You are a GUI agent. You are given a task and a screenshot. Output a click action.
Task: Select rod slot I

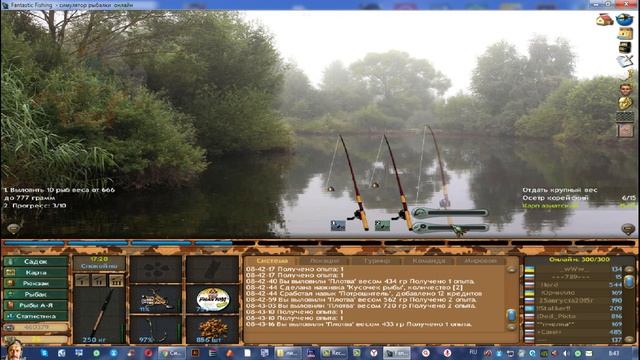[x=82, y=280]
